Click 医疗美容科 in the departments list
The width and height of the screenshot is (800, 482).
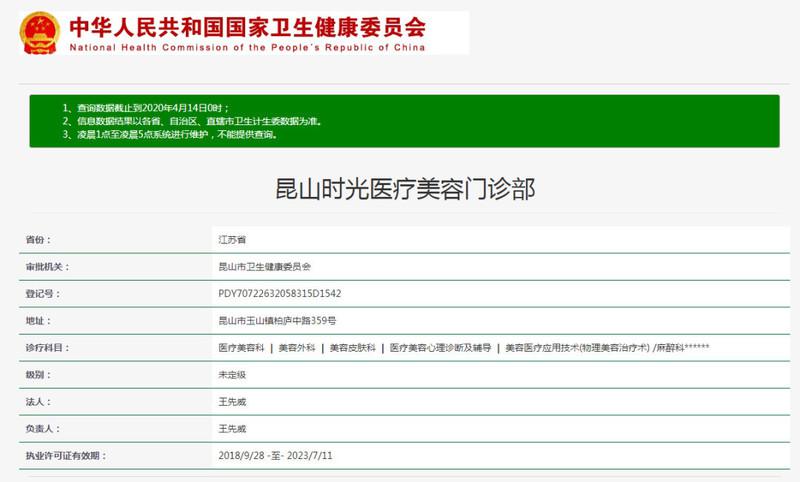tap(241, 348)
